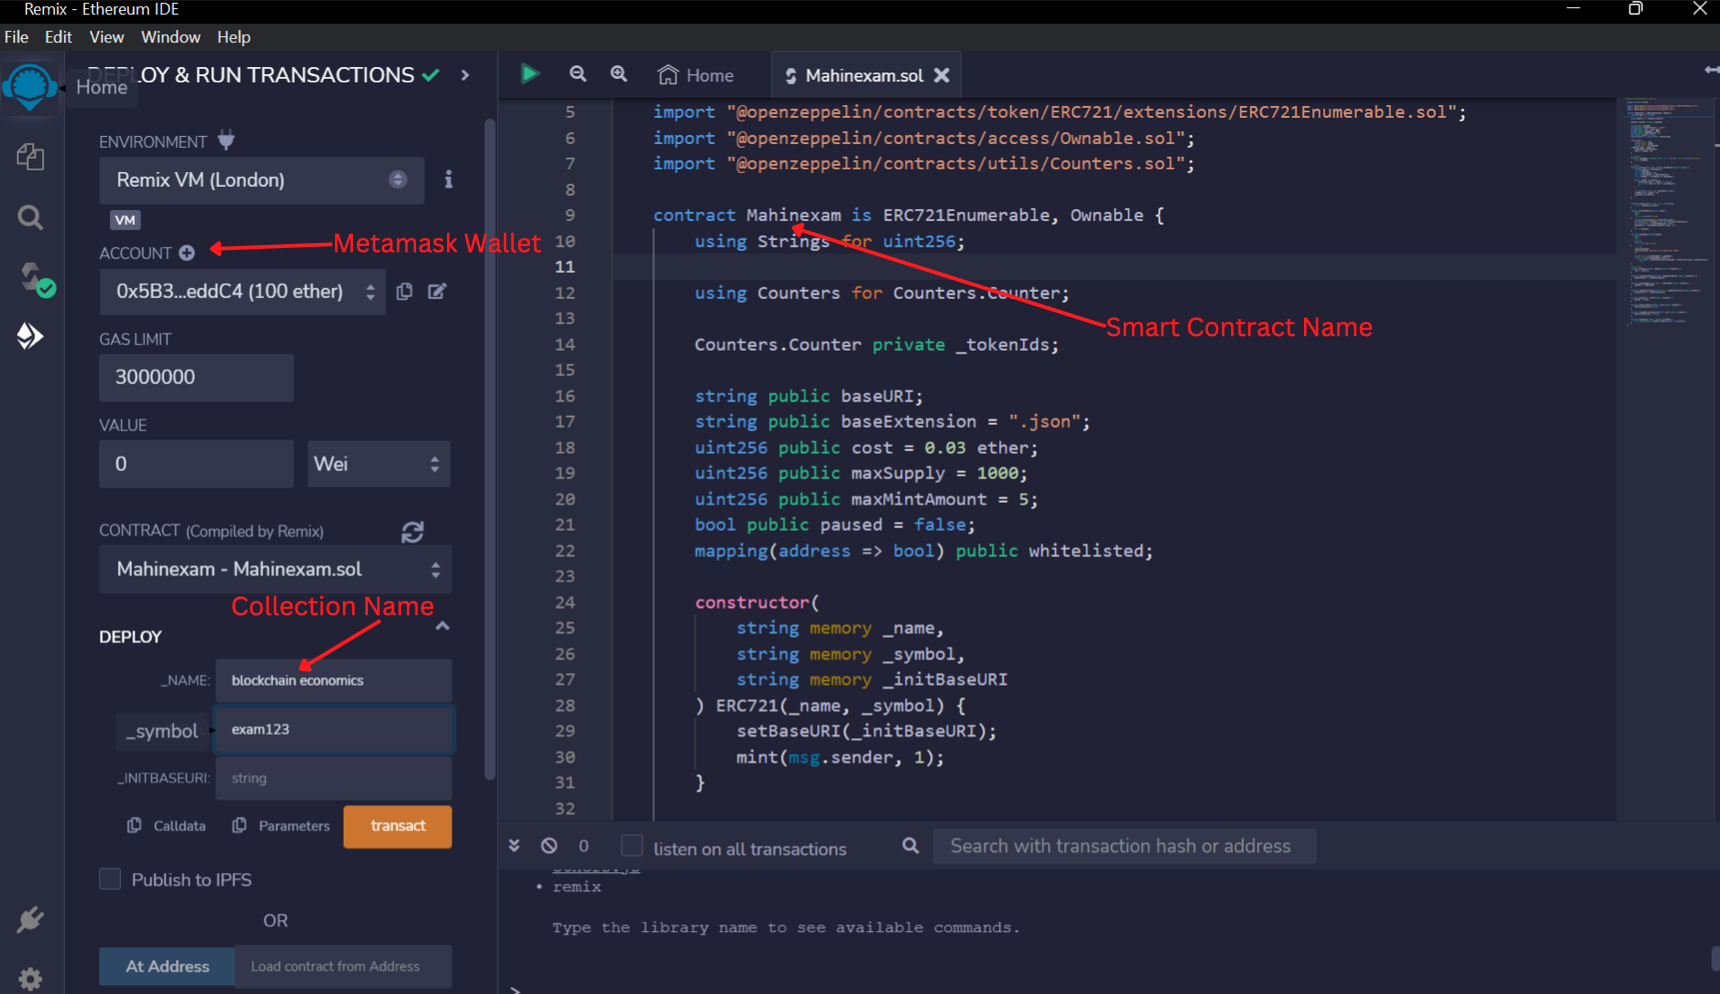Screen dimensions: 1720x994
Task: Click the side panel vertical scrollbar
Action: [x=490, y=450]
